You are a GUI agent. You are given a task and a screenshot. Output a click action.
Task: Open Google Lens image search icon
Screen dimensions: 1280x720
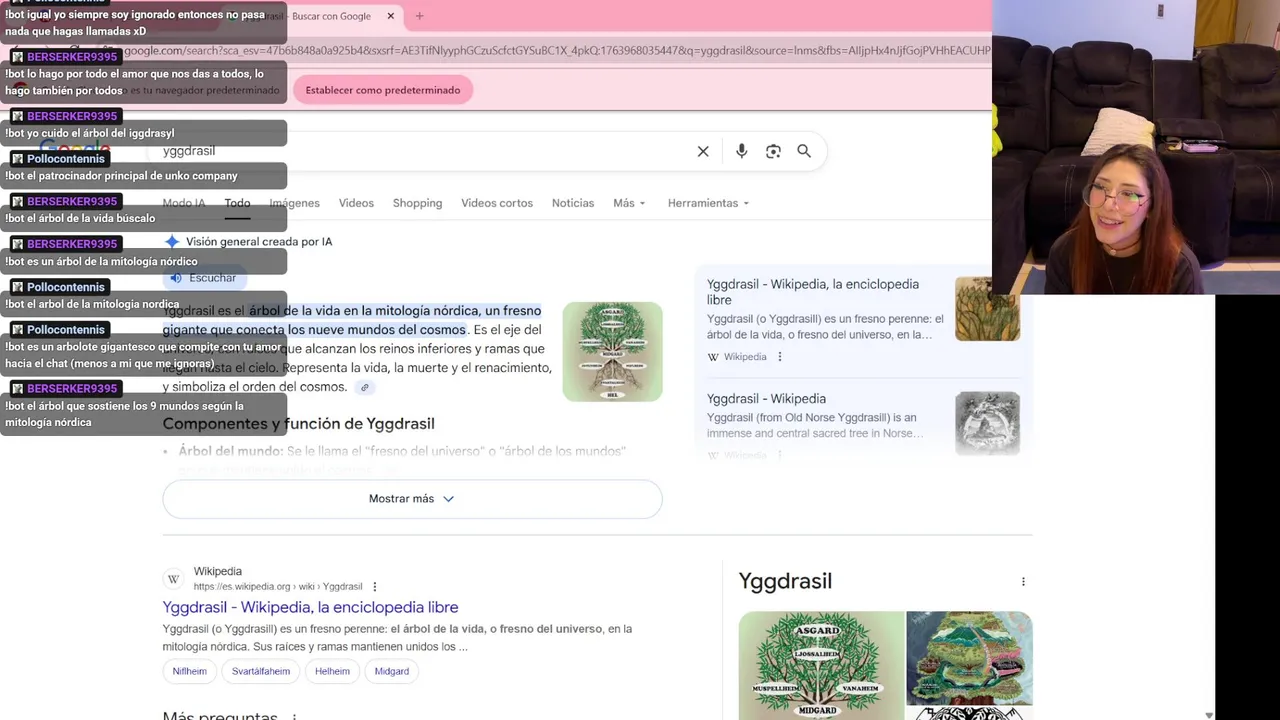[773, 151]
